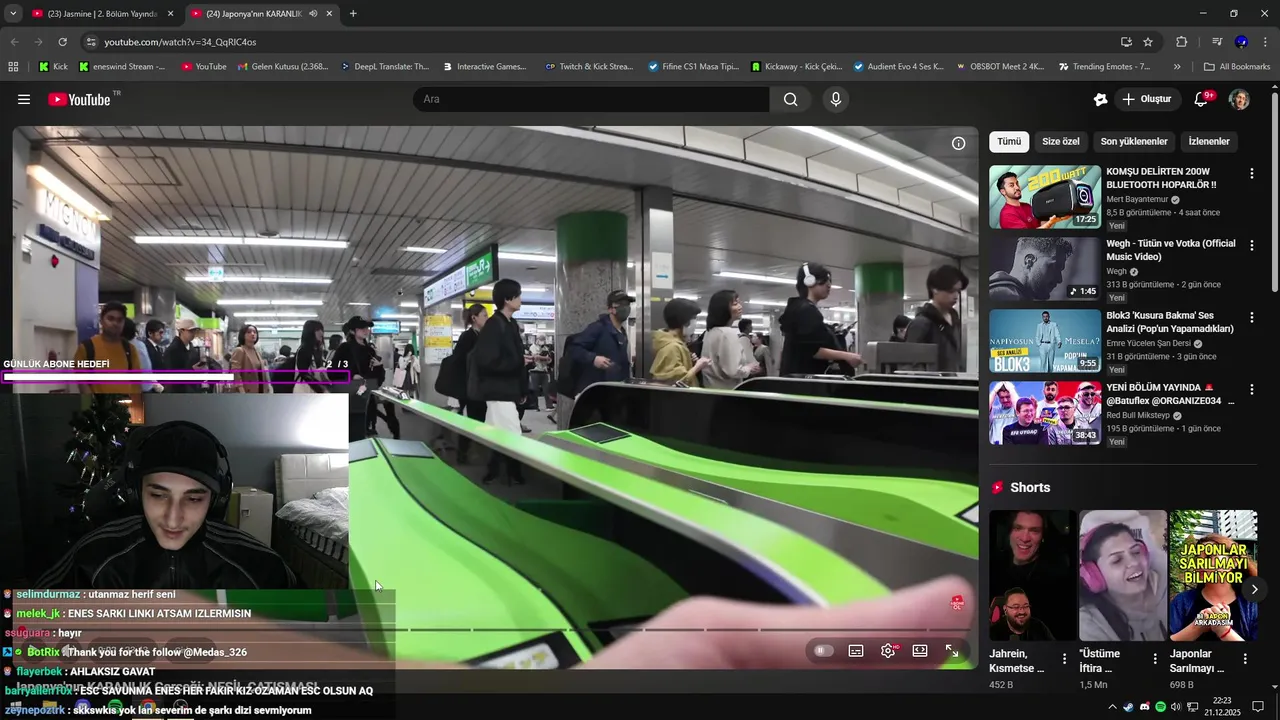Click the YouTube search Ara field
This screenshot has width=1280, height=720.
(x=591, y=99)
